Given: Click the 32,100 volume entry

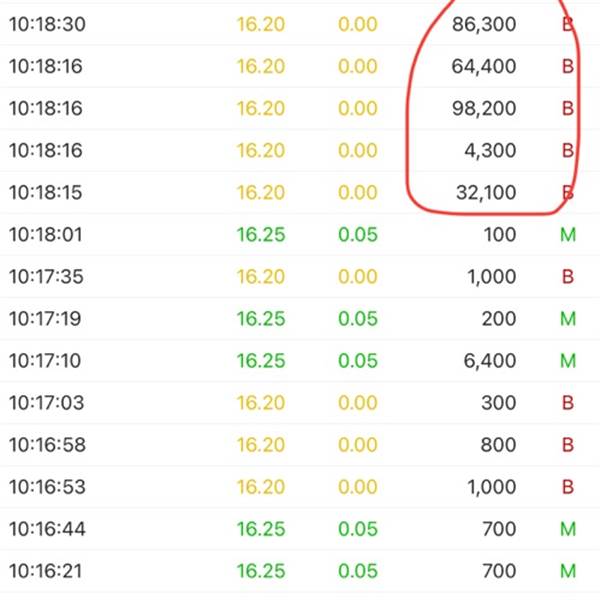Looking at the screenshot, I should [x=486, y=192].
